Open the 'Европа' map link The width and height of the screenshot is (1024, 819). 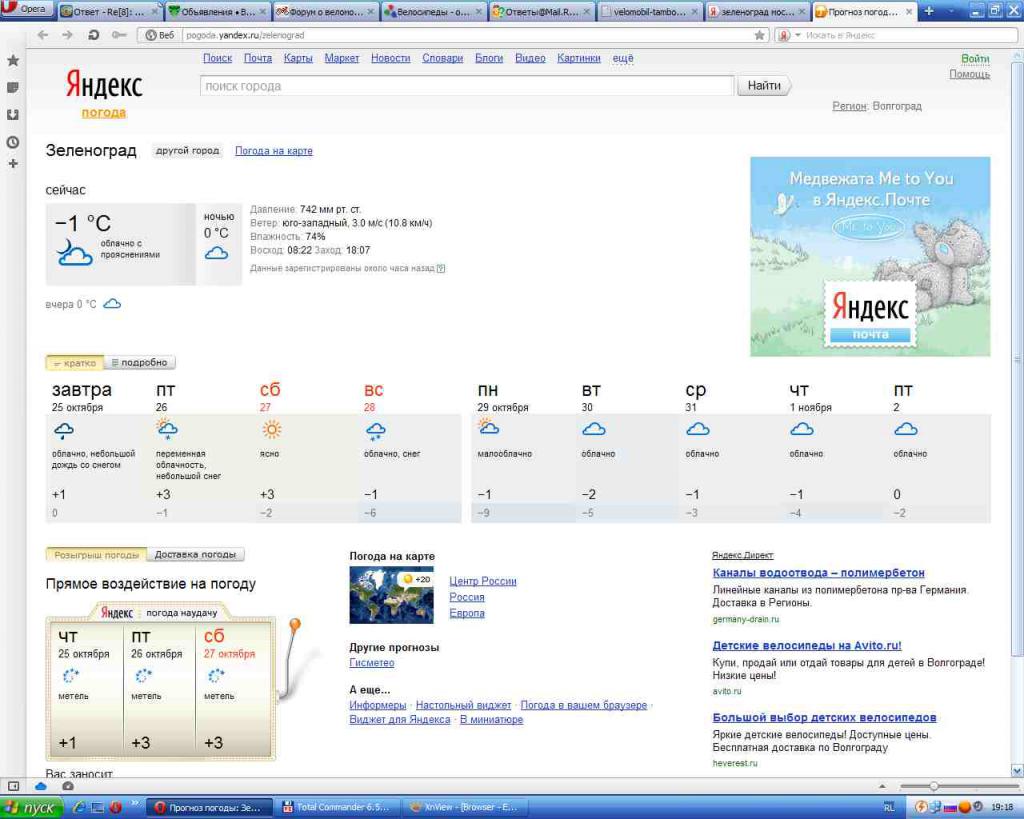pyautogui.click(x=467, y=613)
